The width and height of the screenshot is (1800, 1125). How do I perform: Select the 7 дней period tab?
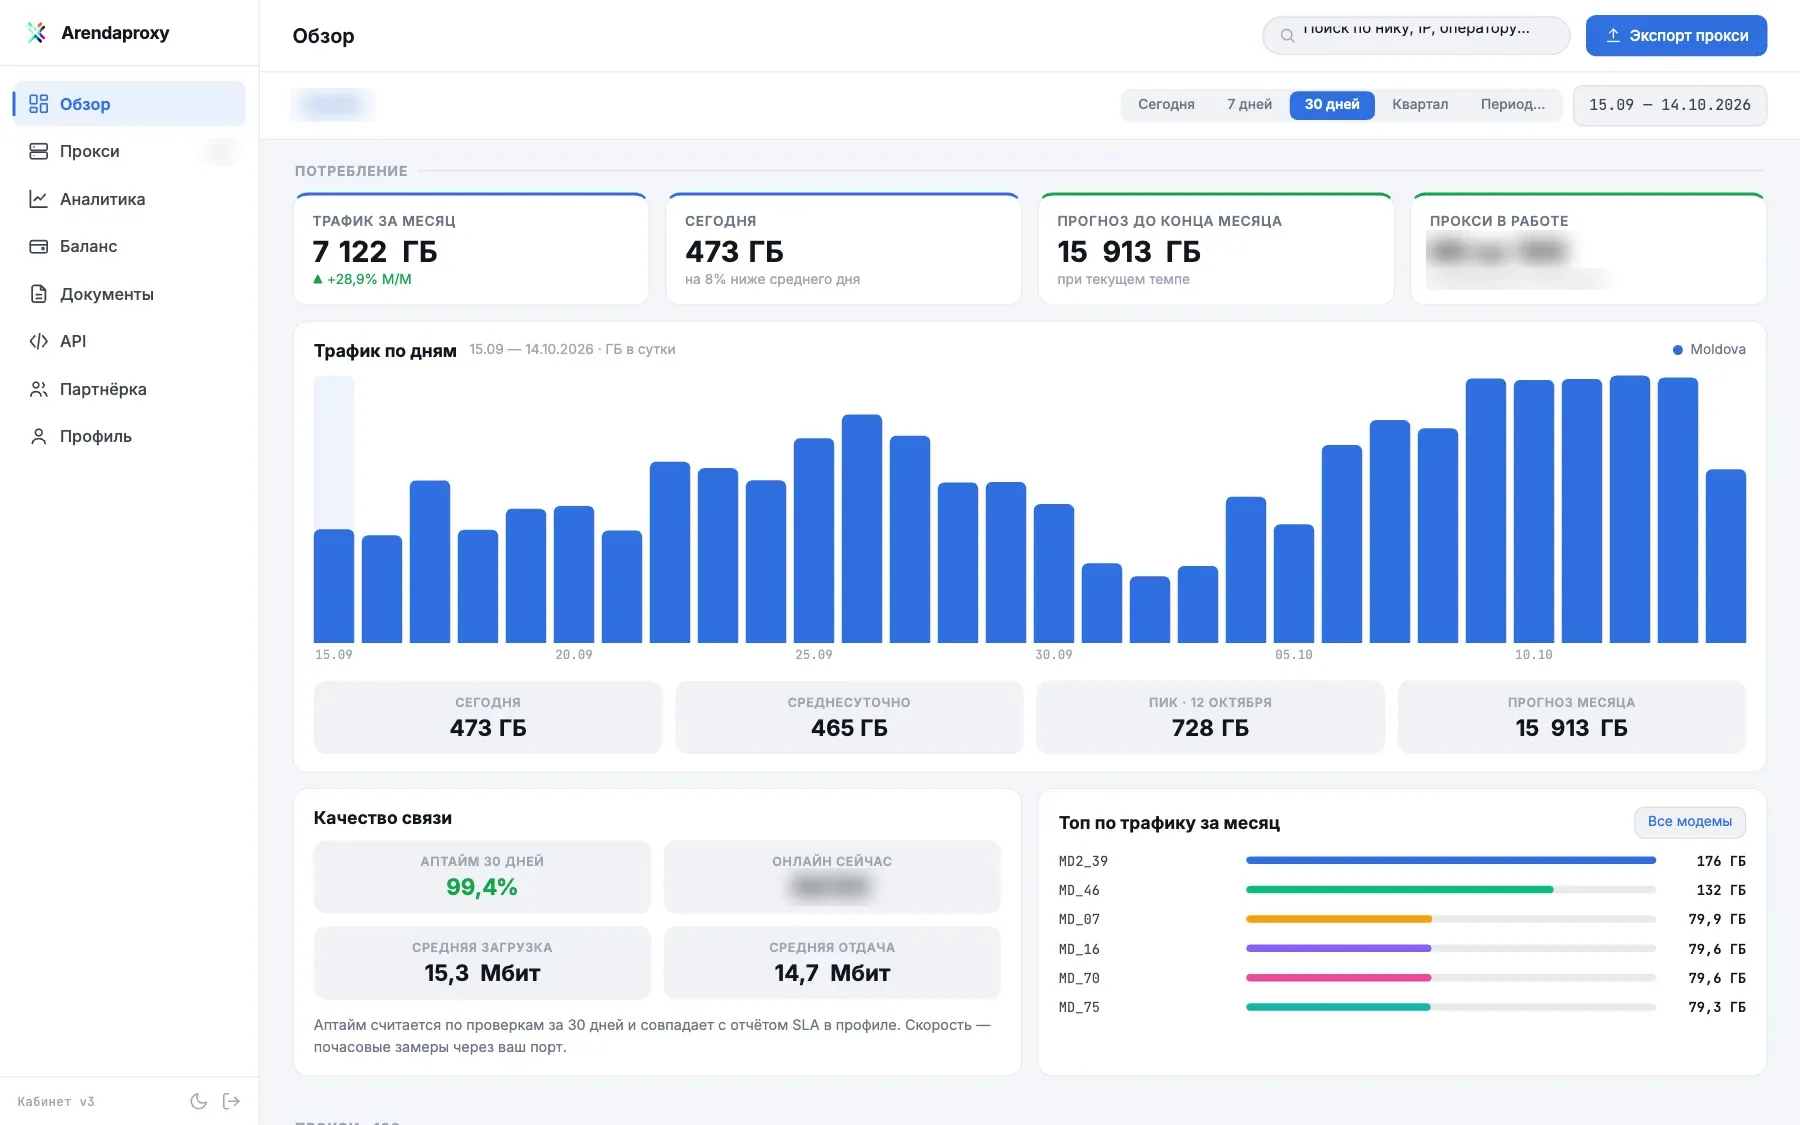pos(1249,104)
